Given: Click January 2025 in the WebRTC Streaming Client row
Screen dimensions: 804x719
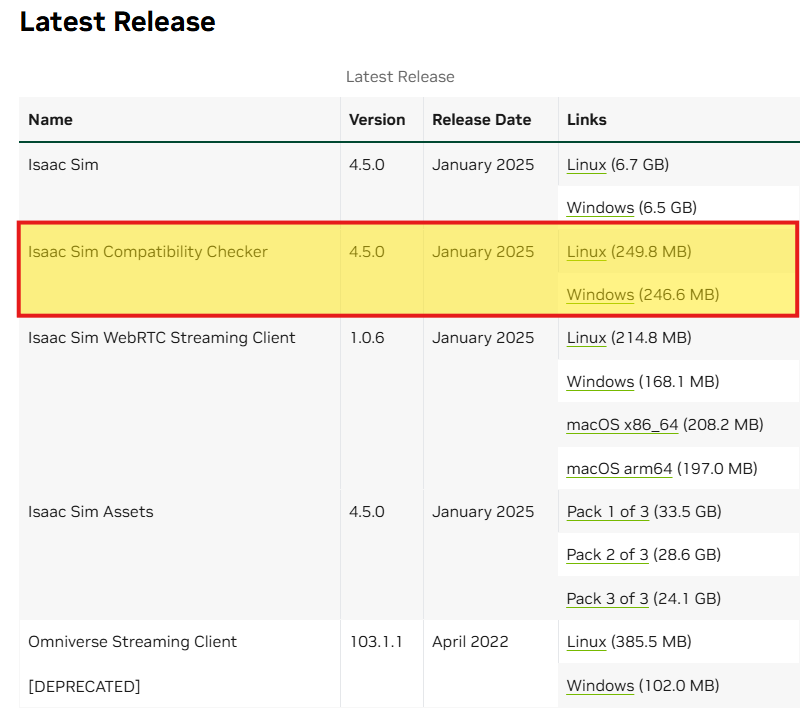Looking at the screenshot, I should point(483,338).
